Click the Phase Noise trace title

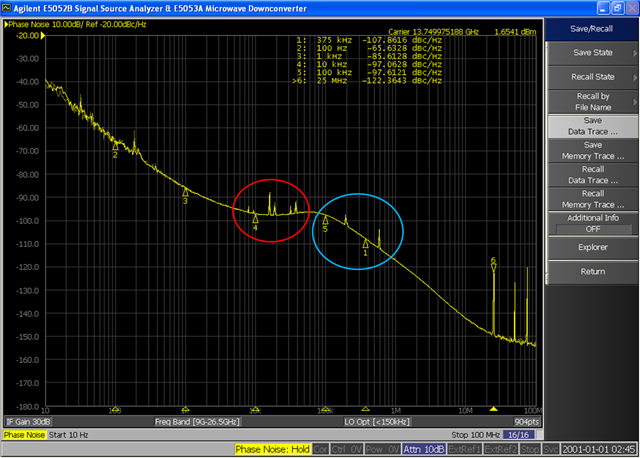tap(77, 24)
